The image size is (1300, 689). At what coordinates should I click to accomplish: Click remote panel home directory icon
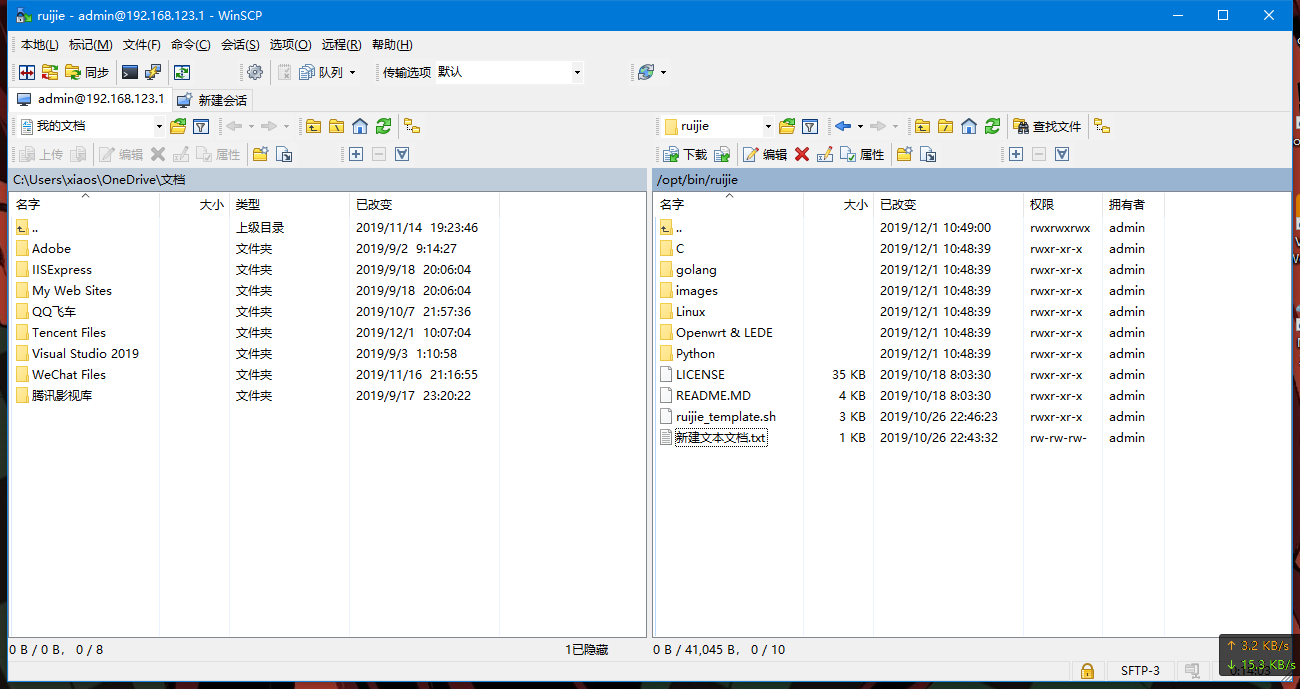pos(968,126)
